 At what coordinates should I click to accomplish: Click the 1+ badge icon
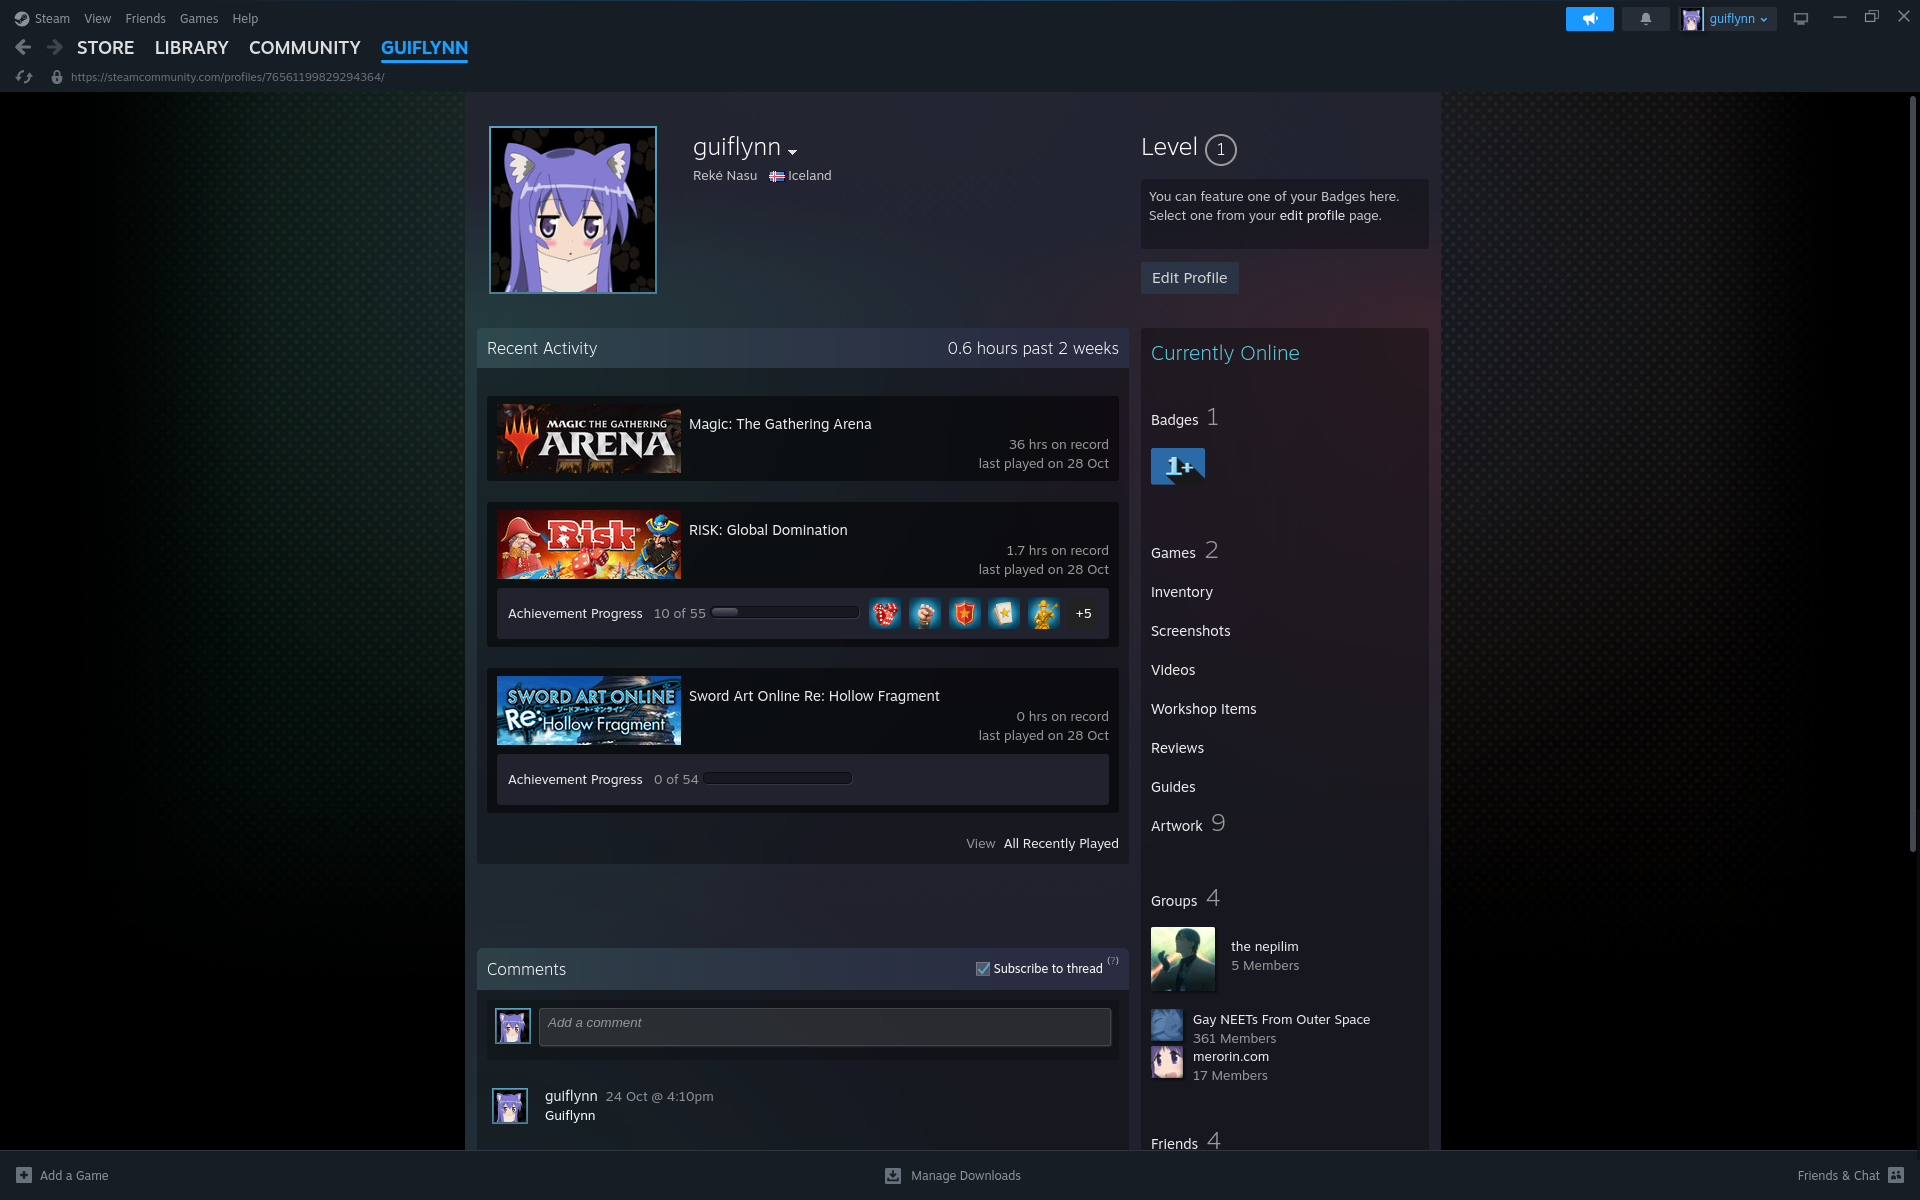(1177, 466)
